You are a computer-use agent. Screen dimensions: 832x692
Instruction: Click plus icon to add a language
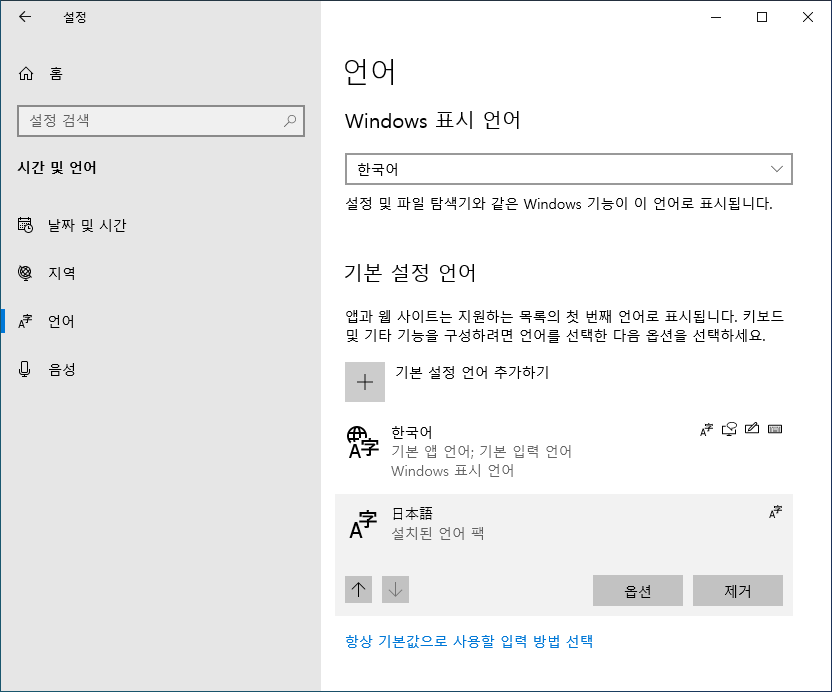click(x=365, y=382)
